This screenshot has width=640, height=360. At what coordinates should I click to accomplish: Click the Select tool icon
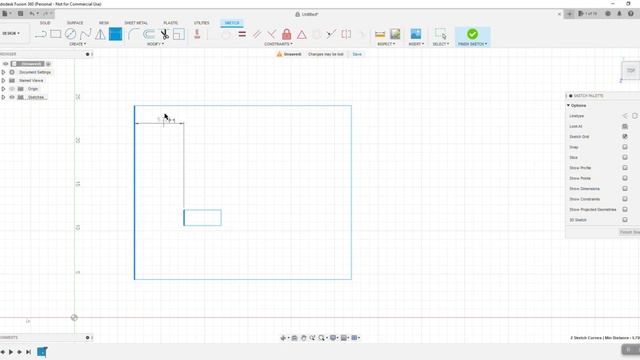441,34
